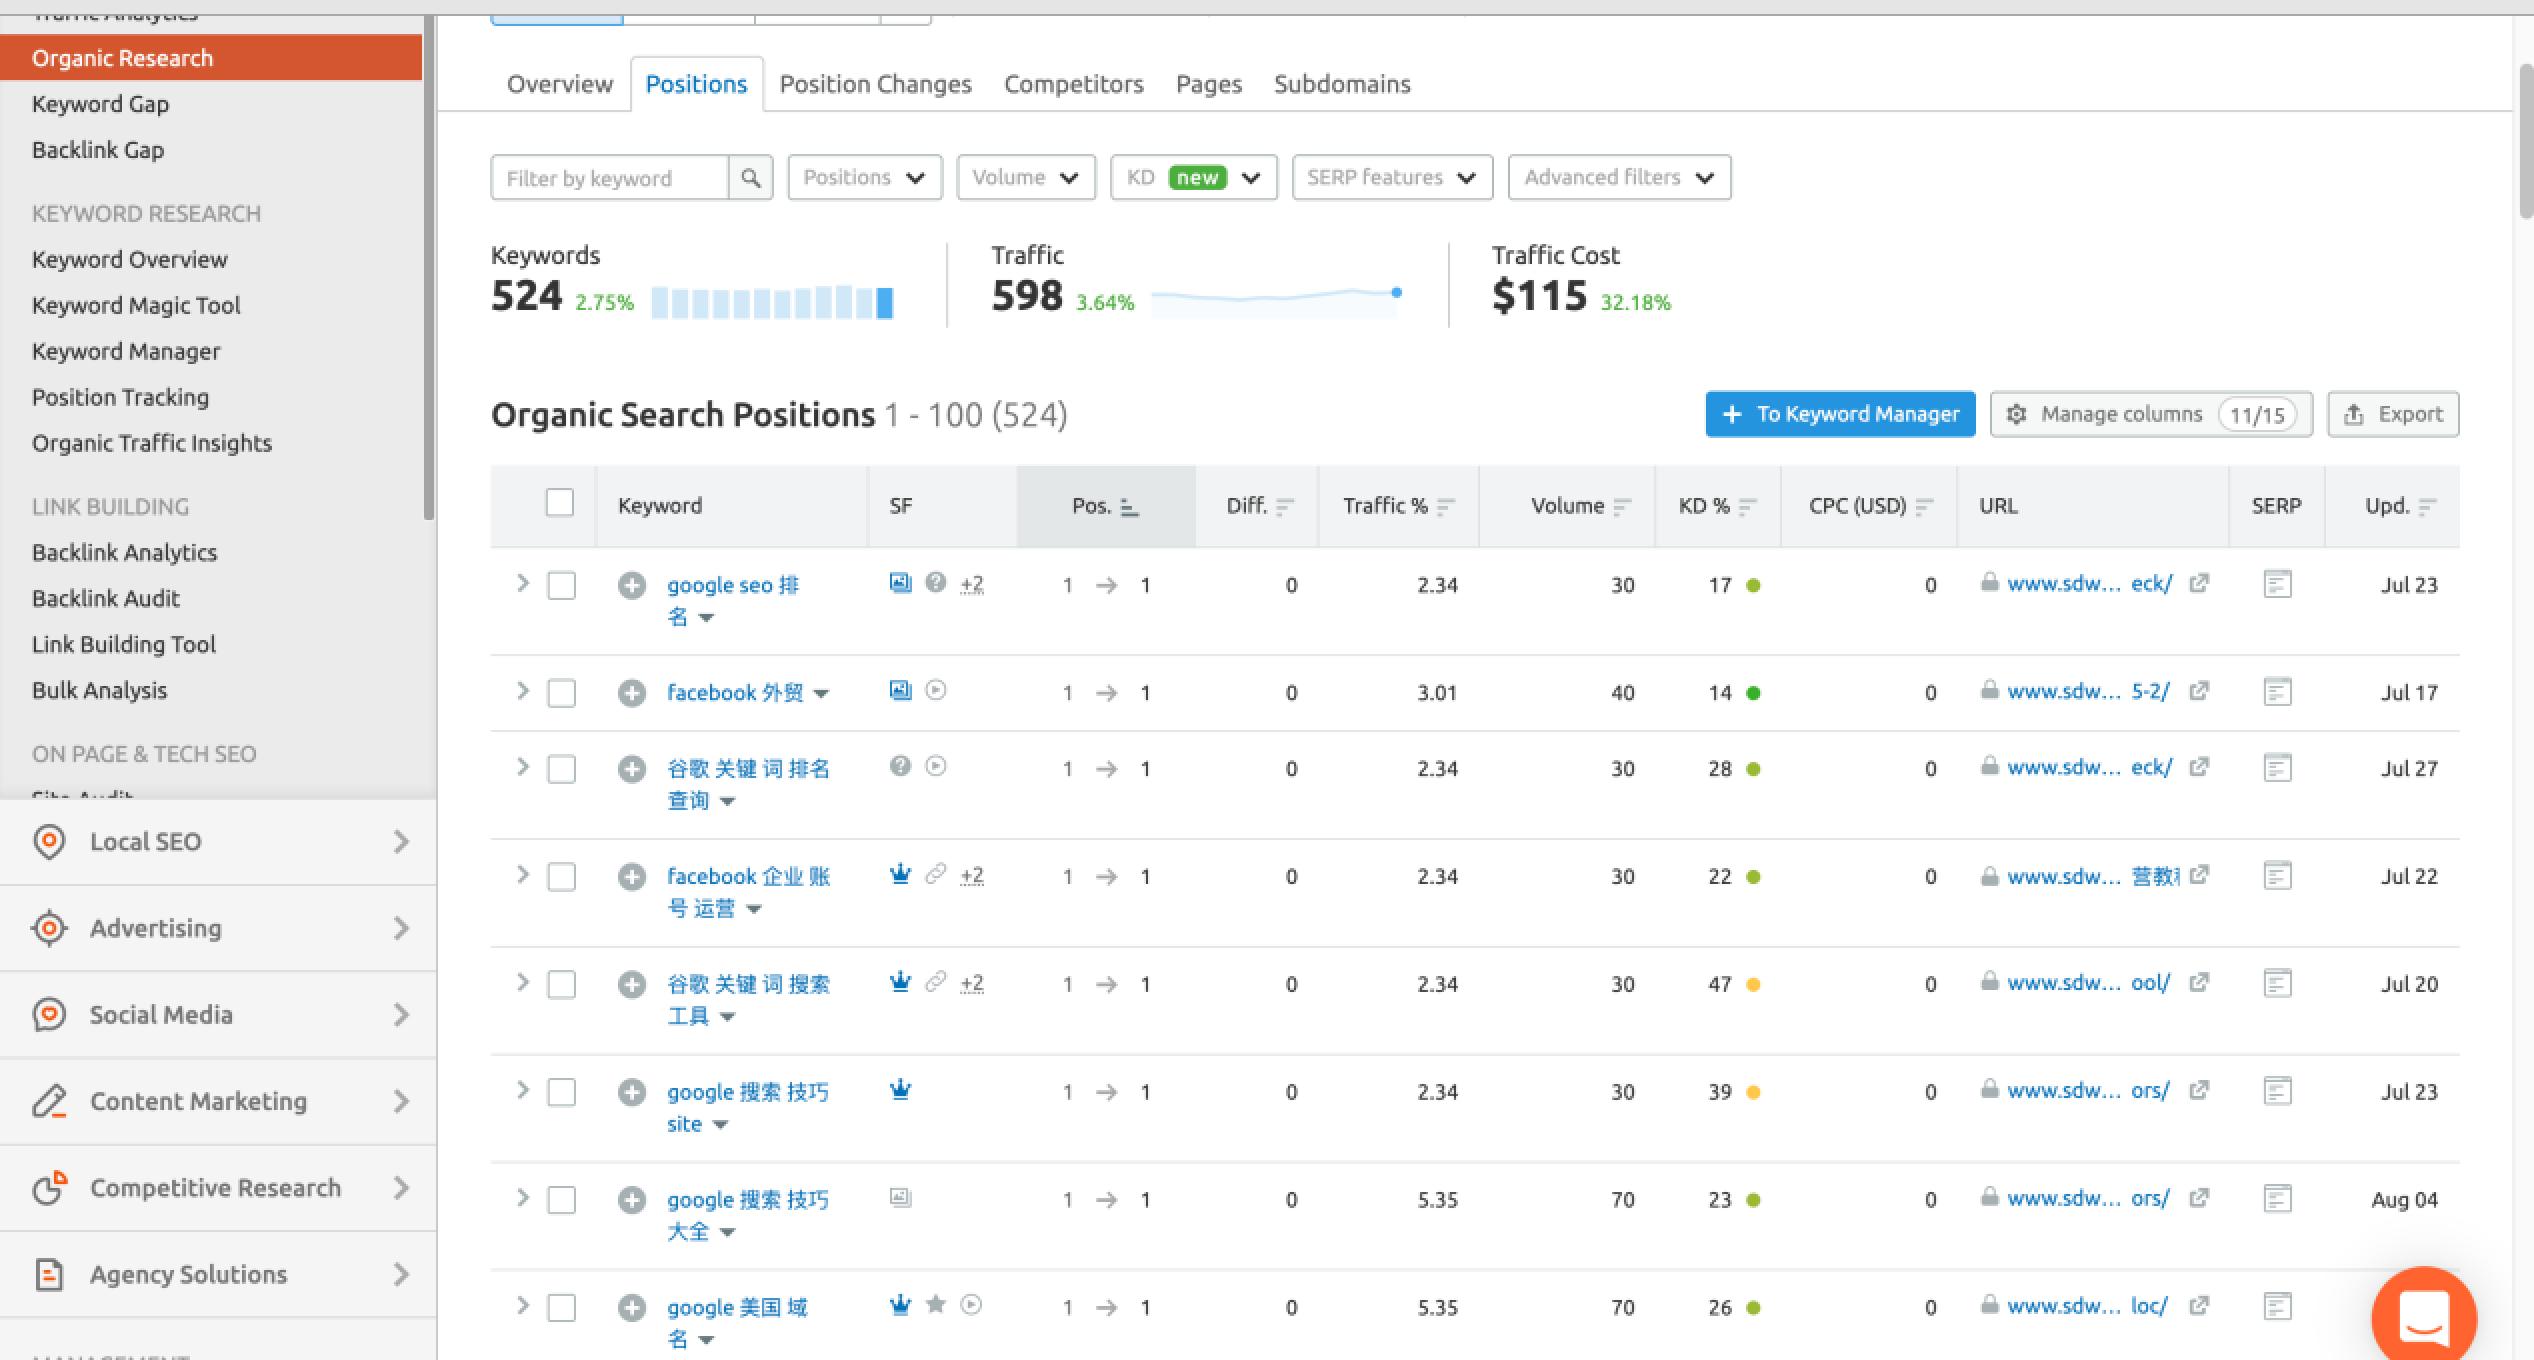Check the '谷歌 关键 词 排名 查询' row checkbox
This screenshot has height=1360, width=2534.
[x=562, y=770]
